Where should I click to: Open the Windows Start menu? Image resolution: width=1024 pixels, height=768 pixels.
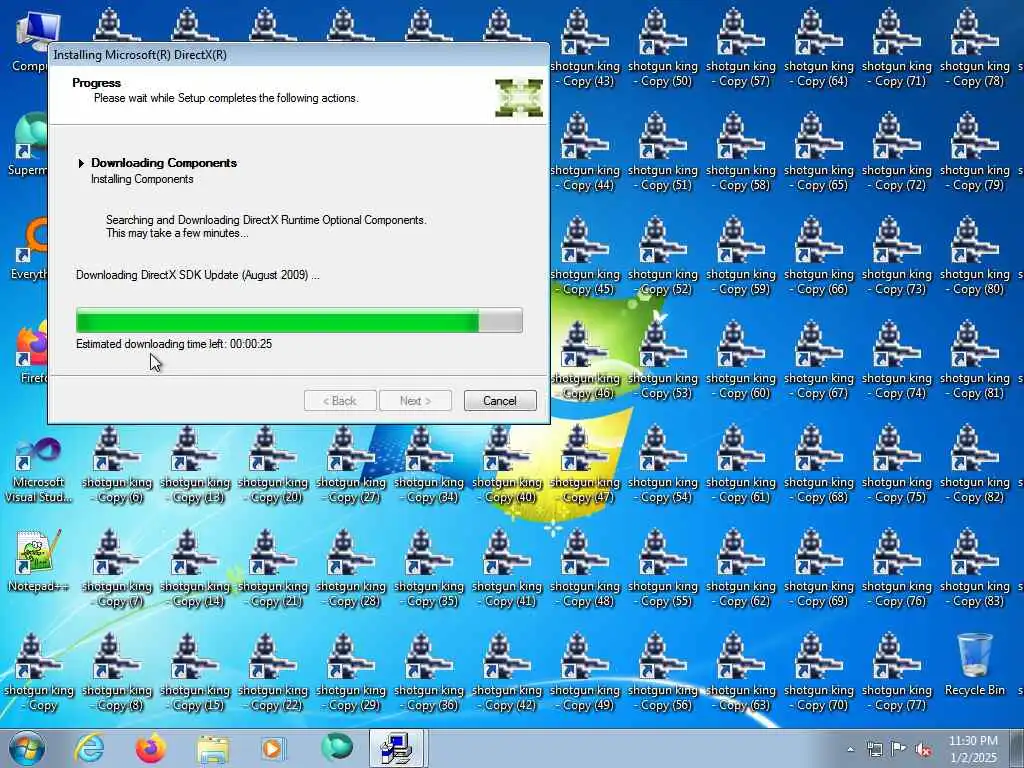pos(27,748)
